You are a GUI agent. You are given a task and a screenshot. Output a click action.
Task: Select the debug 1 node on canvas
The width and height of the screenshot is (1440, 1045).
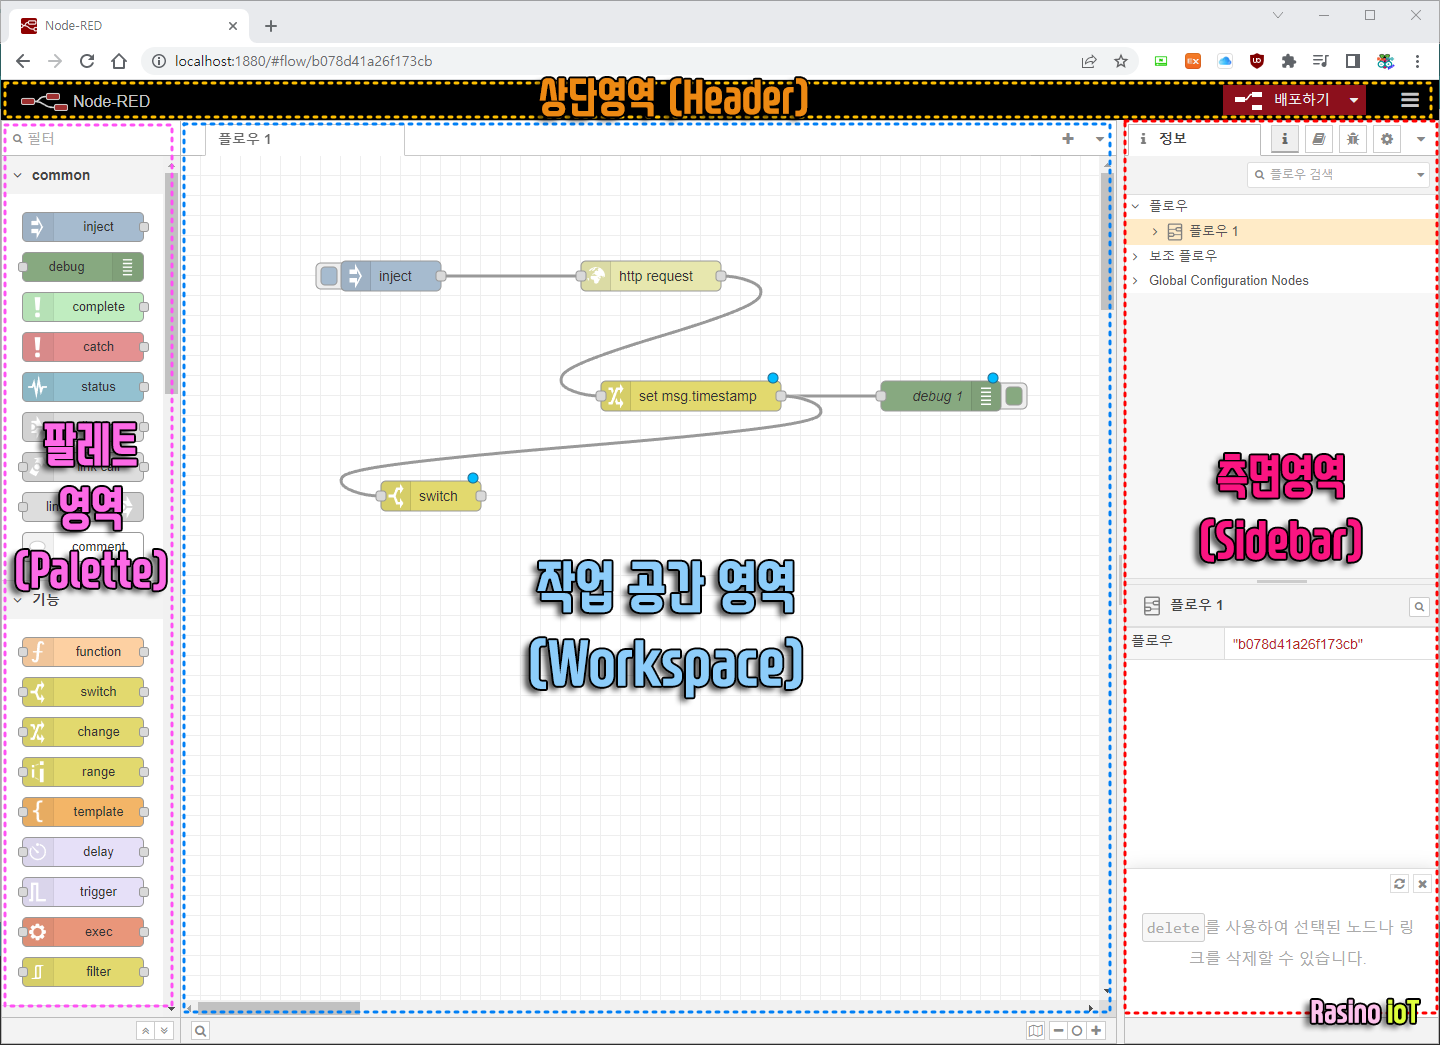[x=940, y=396]
